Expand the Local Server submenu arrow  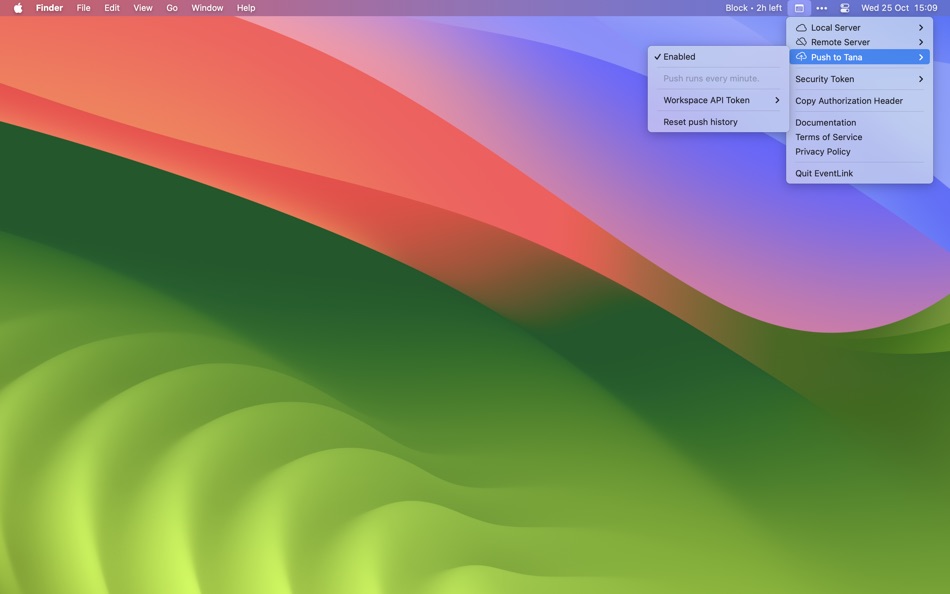point(920,28)
